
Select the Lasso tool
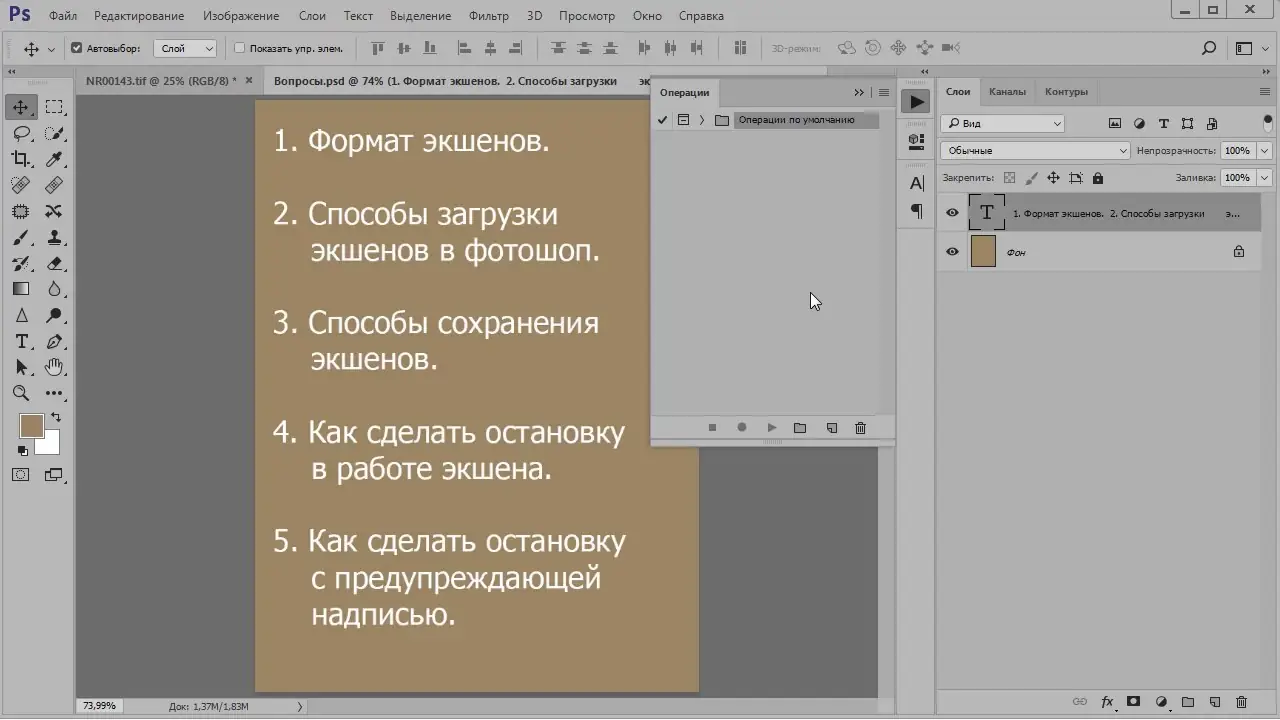tap(21, 133)
